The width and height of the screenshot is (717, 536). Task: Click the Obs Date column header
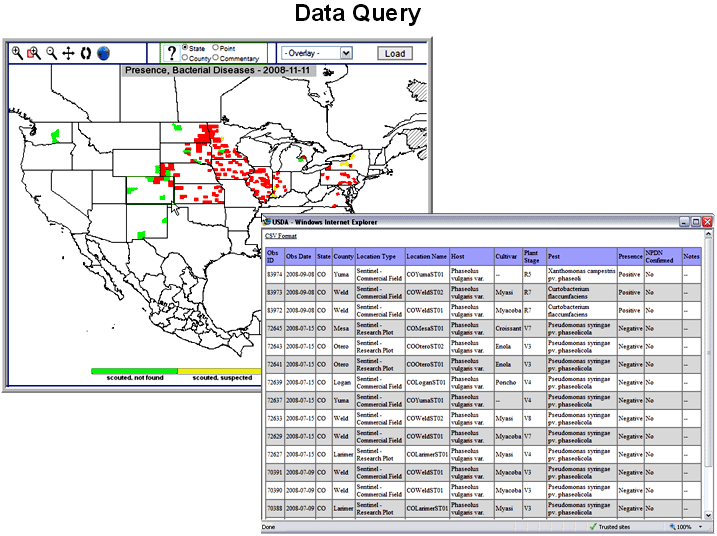[x=299, y=257]
